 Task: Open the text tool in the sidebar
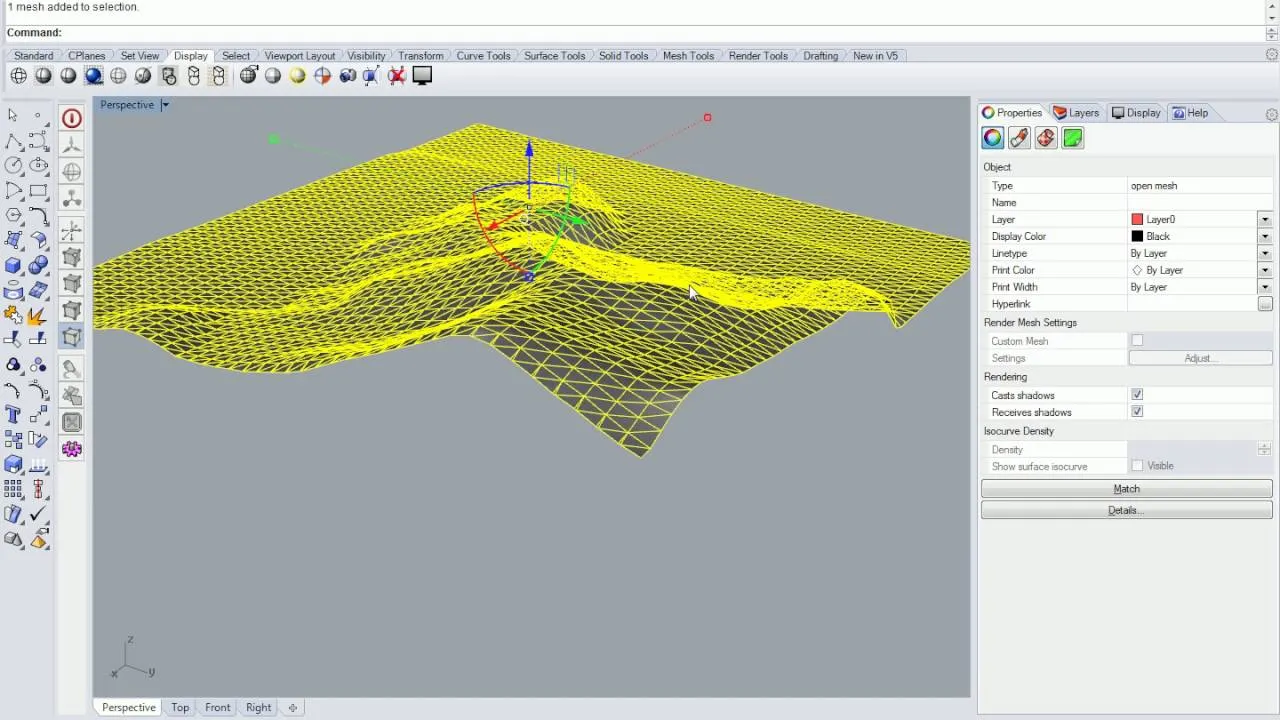click(13, 416)
